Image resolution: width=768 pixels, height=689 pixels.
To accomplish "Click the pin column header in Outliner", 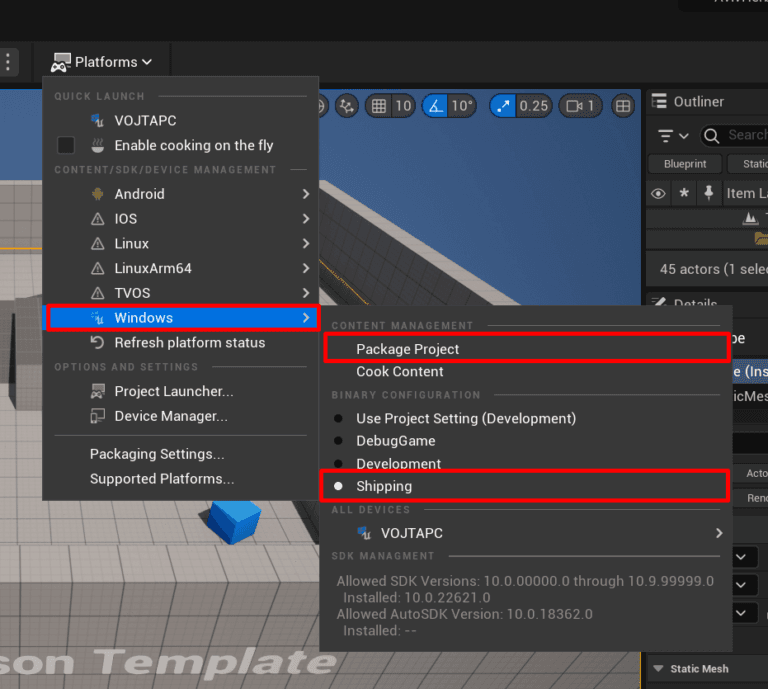I will click(708, 193).
